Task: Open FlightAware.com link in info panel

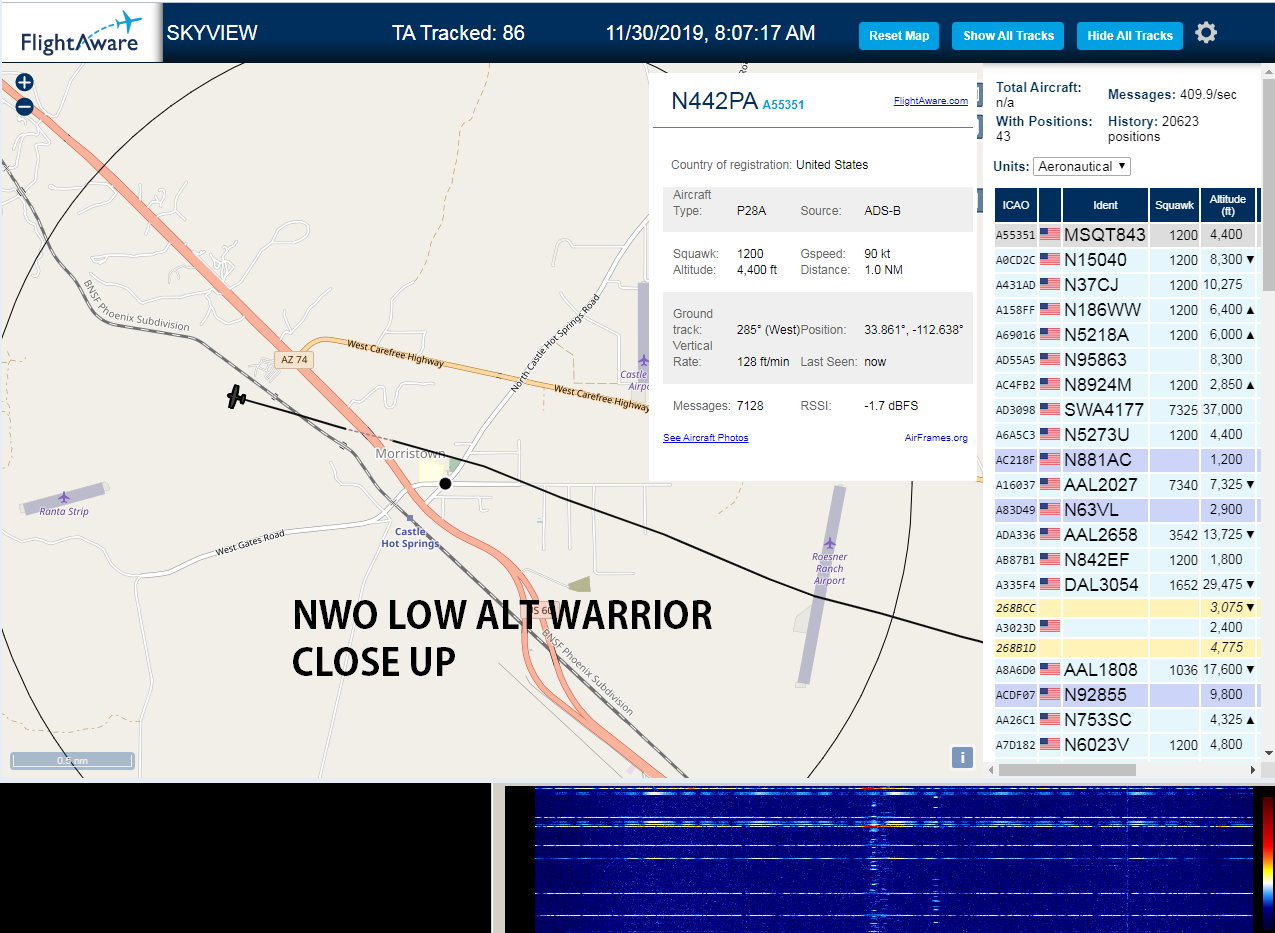Action: click(930, 101)
